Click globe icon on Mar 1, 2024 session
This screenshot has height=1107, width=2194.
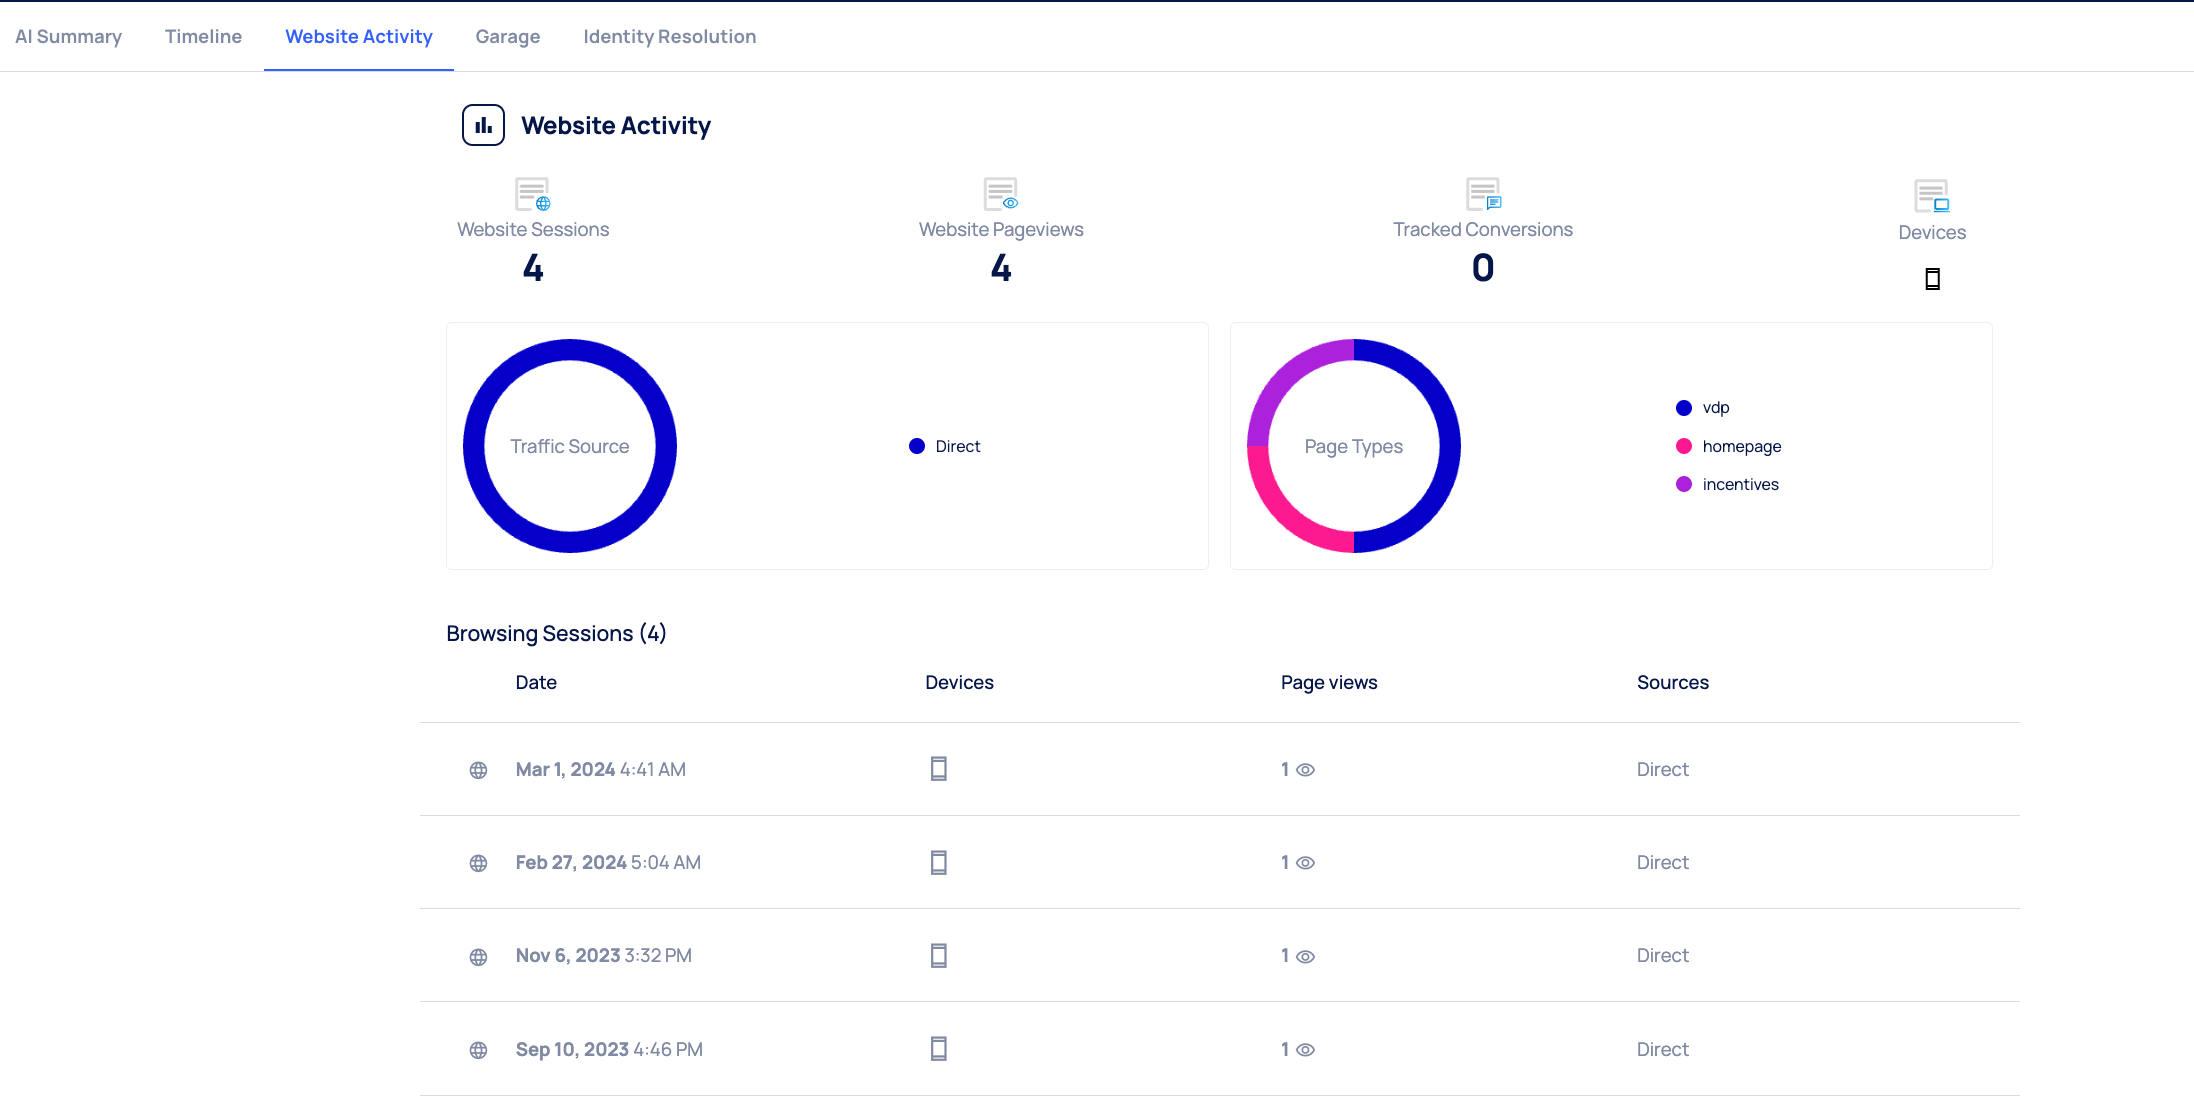pos(478,770)
